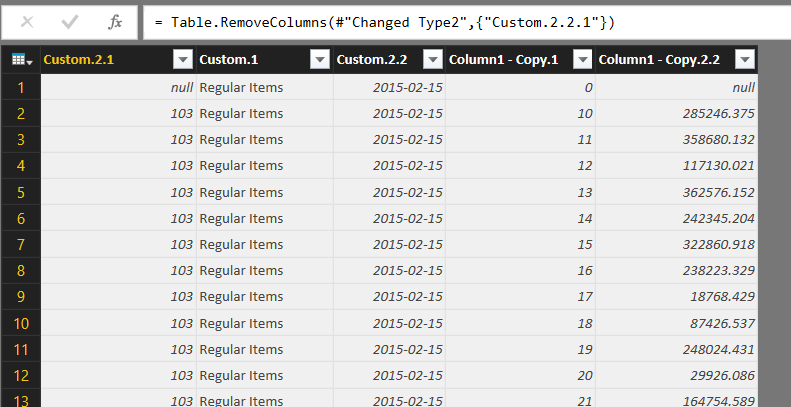791x407 pixels.
Task: Click the Regular Items cell in row 5
Action: coord(264,192)
